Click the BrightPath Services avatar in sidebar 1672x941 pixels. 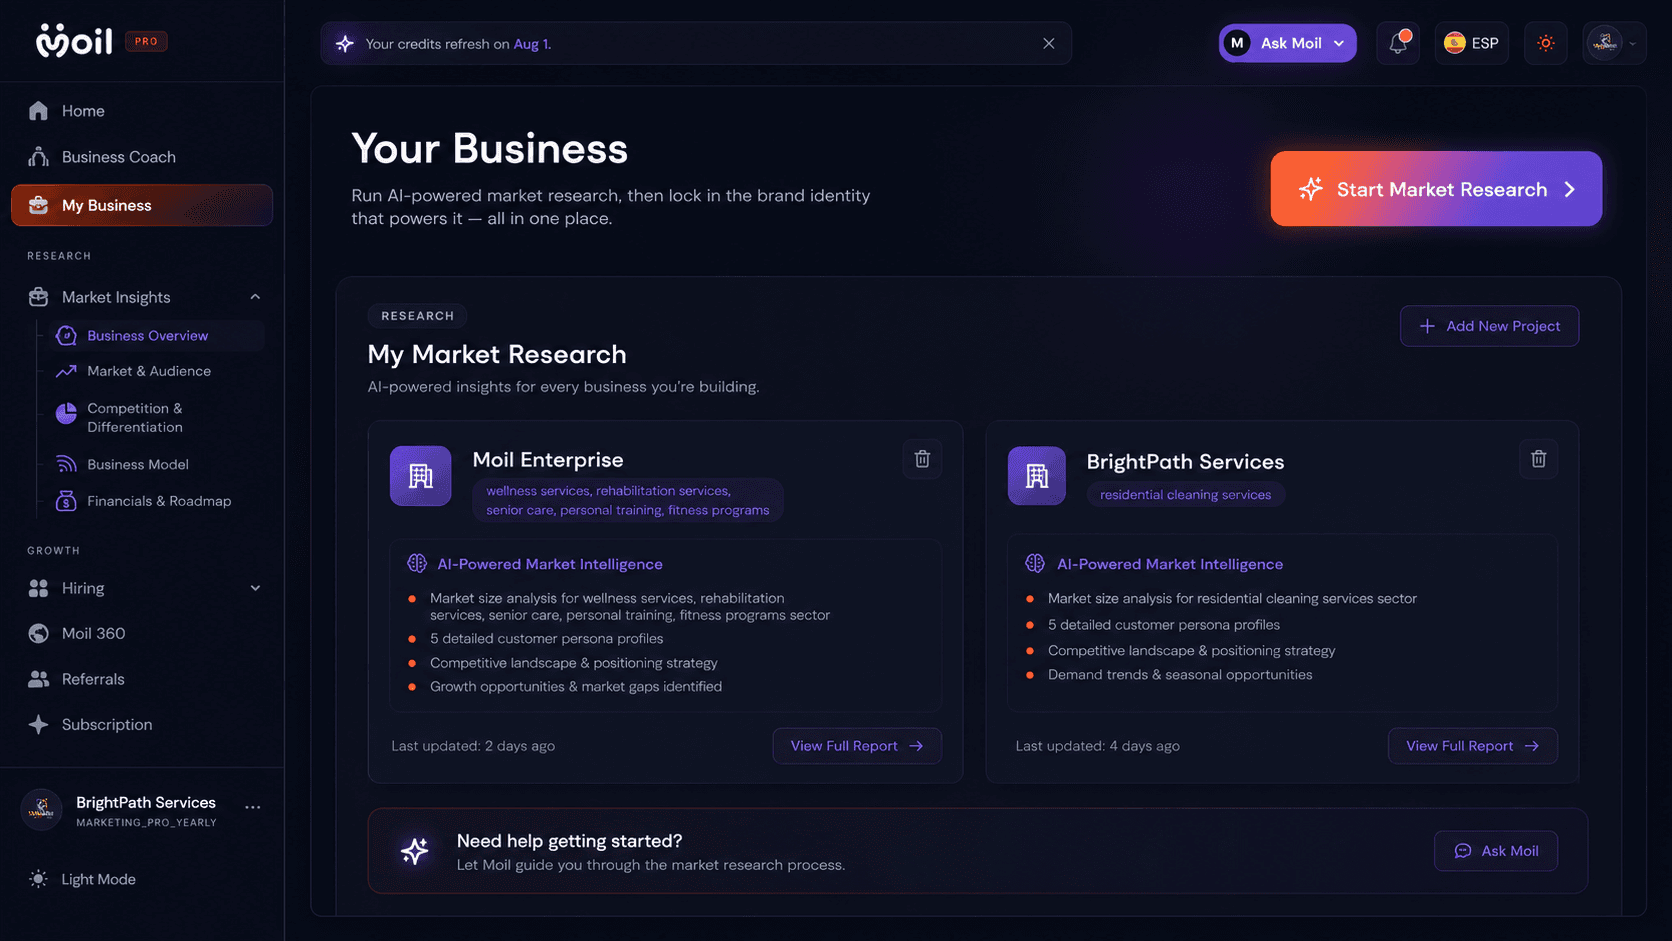coord(42,810)
